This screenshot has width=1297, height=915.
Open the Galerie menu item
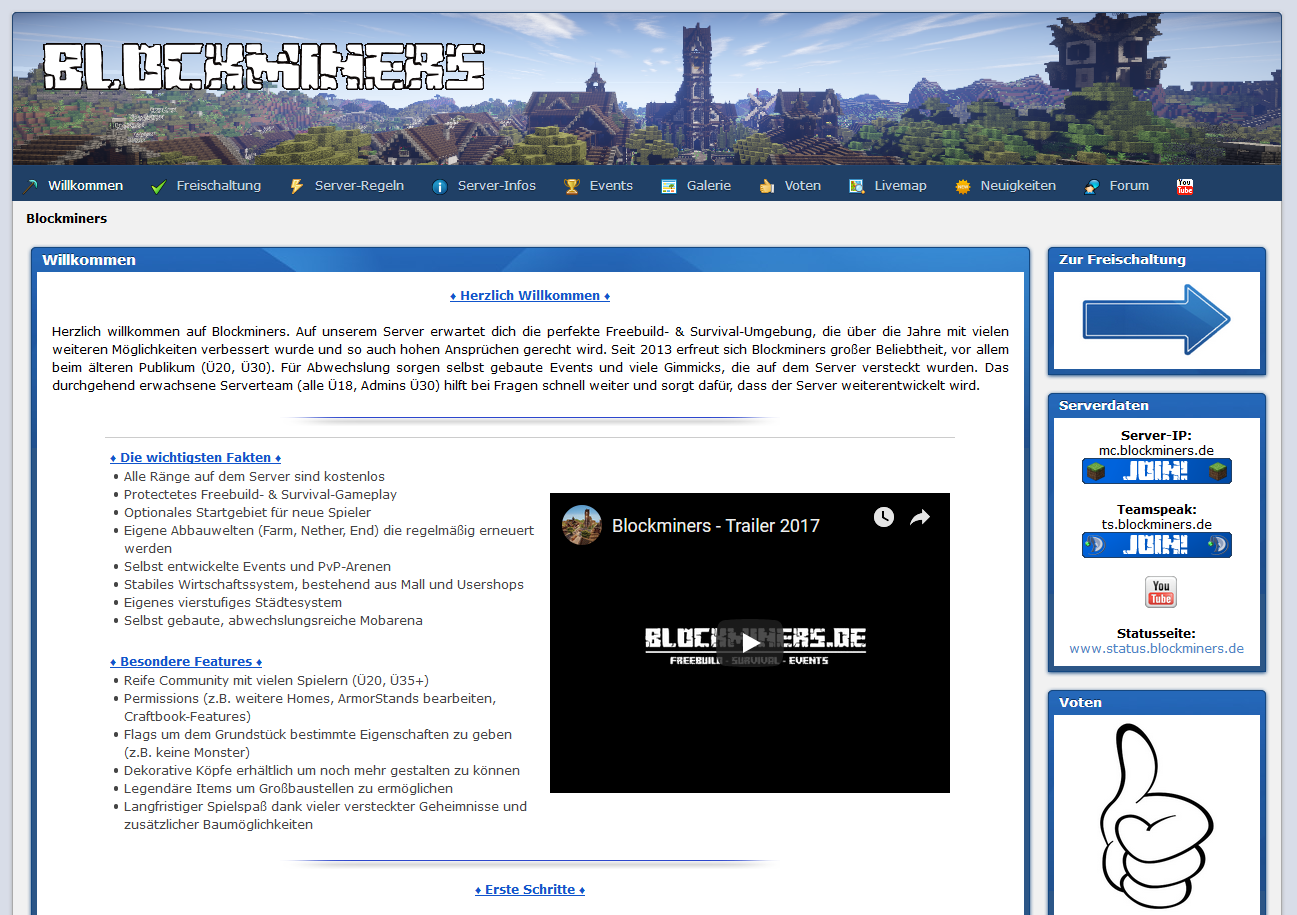pos(709,185)
